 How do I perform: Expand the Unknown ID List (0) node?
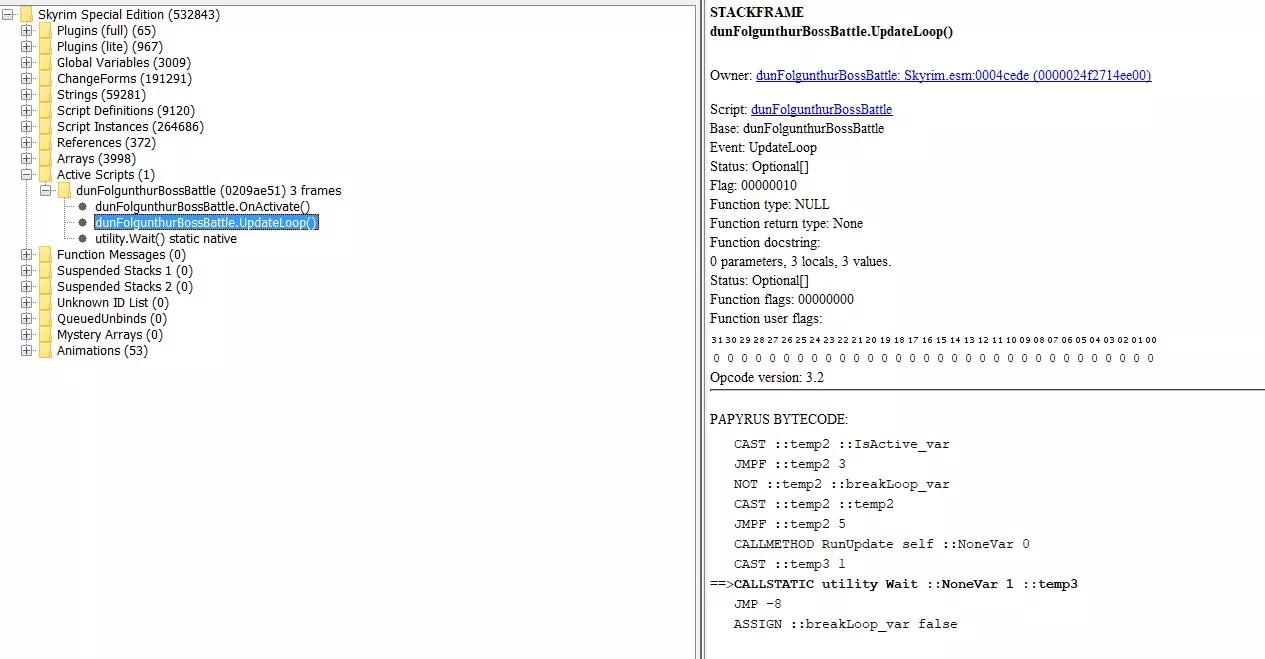pos(27,303)
